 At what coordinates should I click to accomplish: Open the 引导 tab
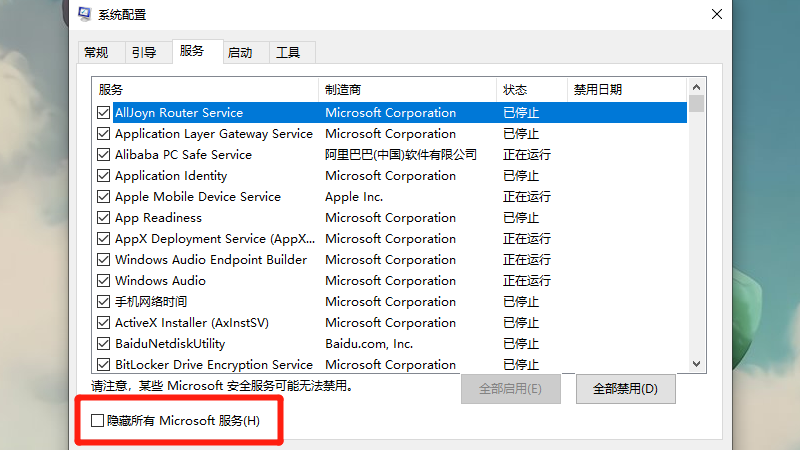143,52
